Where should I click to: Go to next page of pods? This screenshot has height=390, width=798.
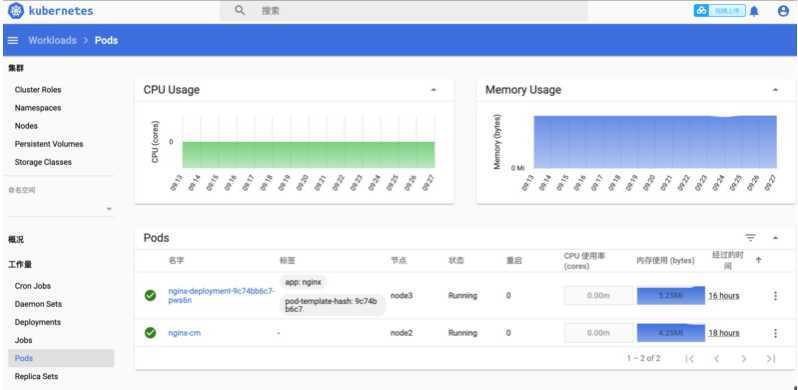pyautogui.click(x=744, y=358)
